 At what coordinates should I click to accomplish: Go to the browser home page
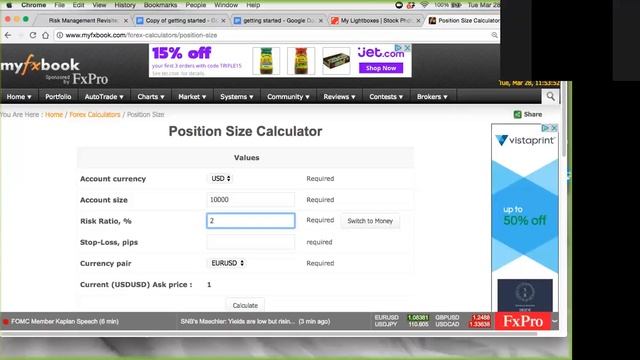point(45,35)
